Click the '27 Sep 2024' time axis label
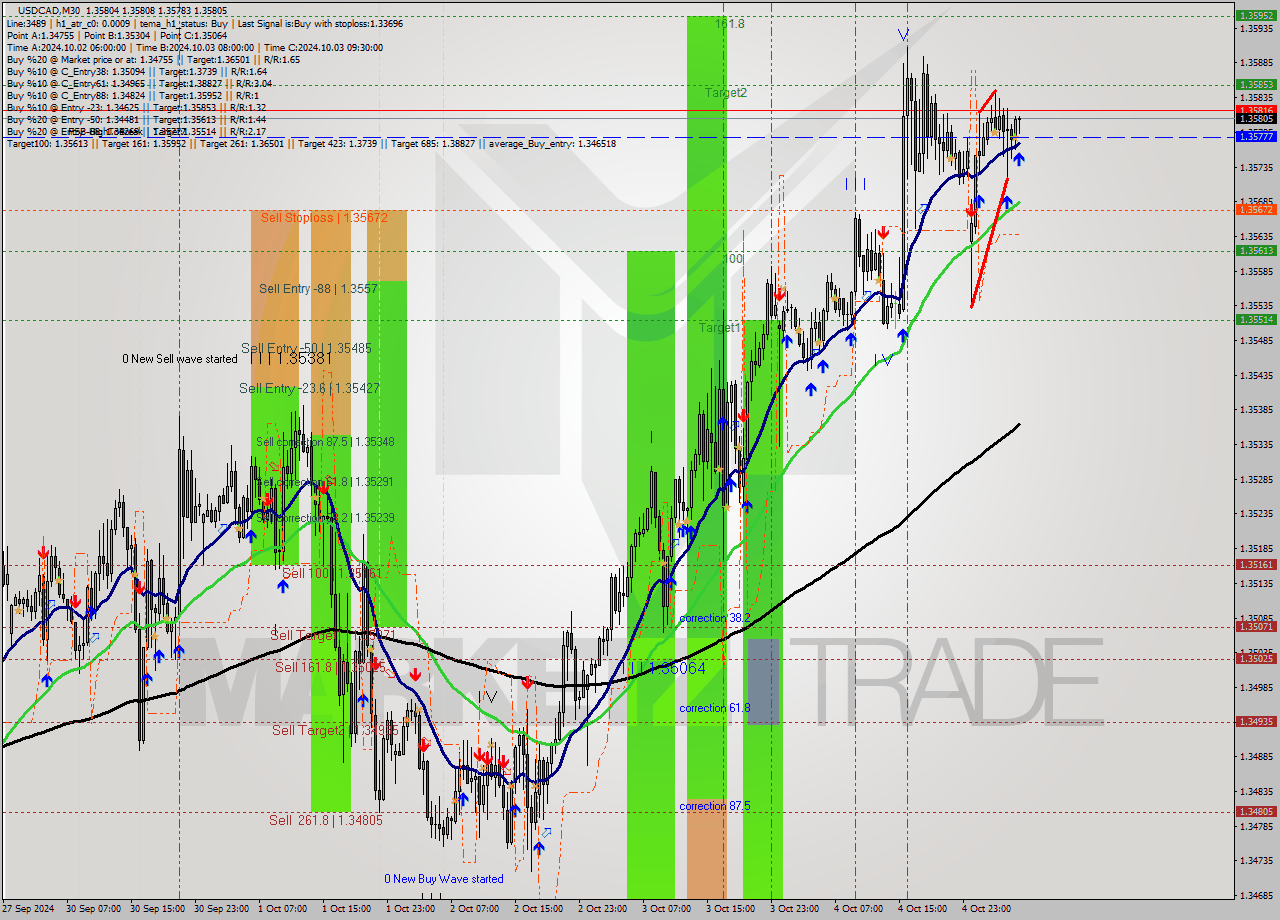This screenshot has width=1280, height=920. coord(29,909)
